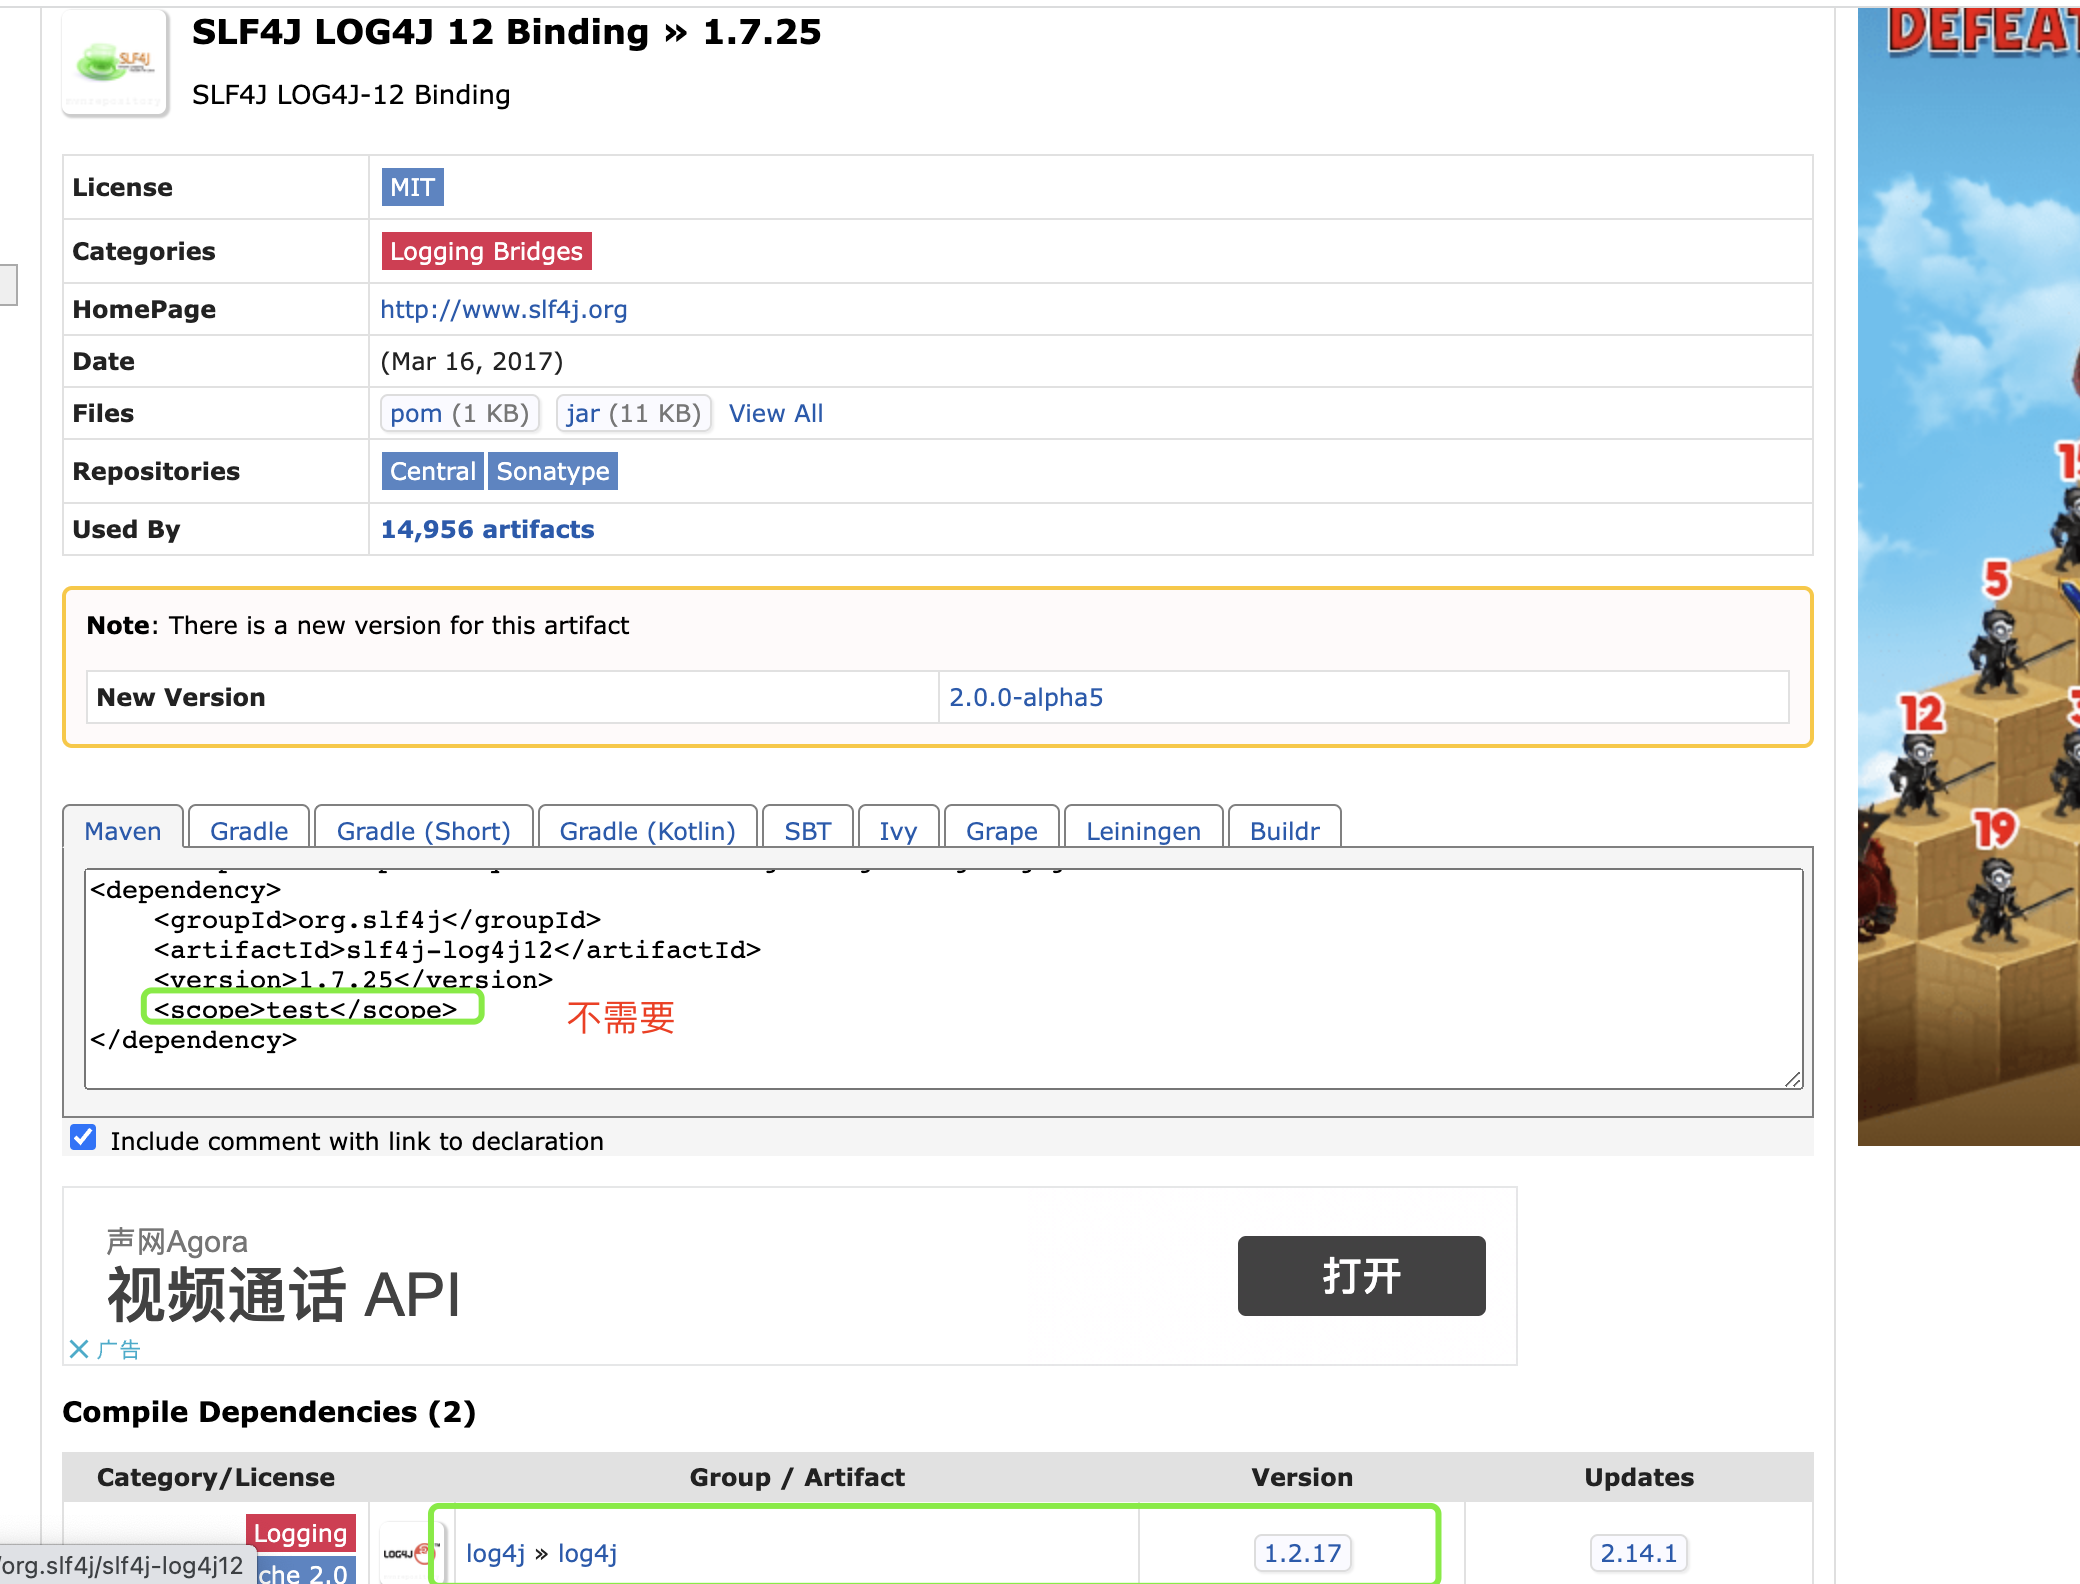Click the Group / Artifact column header
The height and width of the screenshot is (1584, 2080).
(x=797, y=1477)
